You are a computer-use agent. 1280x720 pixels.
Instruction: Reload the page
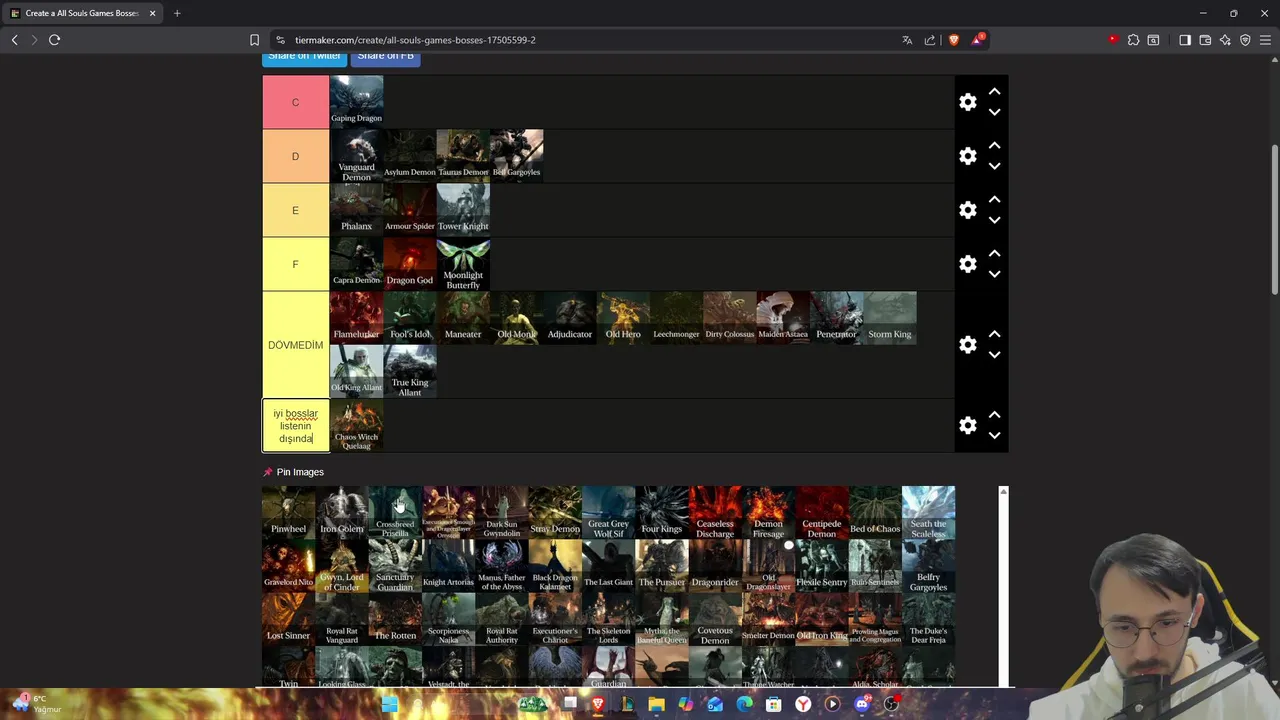54,40
